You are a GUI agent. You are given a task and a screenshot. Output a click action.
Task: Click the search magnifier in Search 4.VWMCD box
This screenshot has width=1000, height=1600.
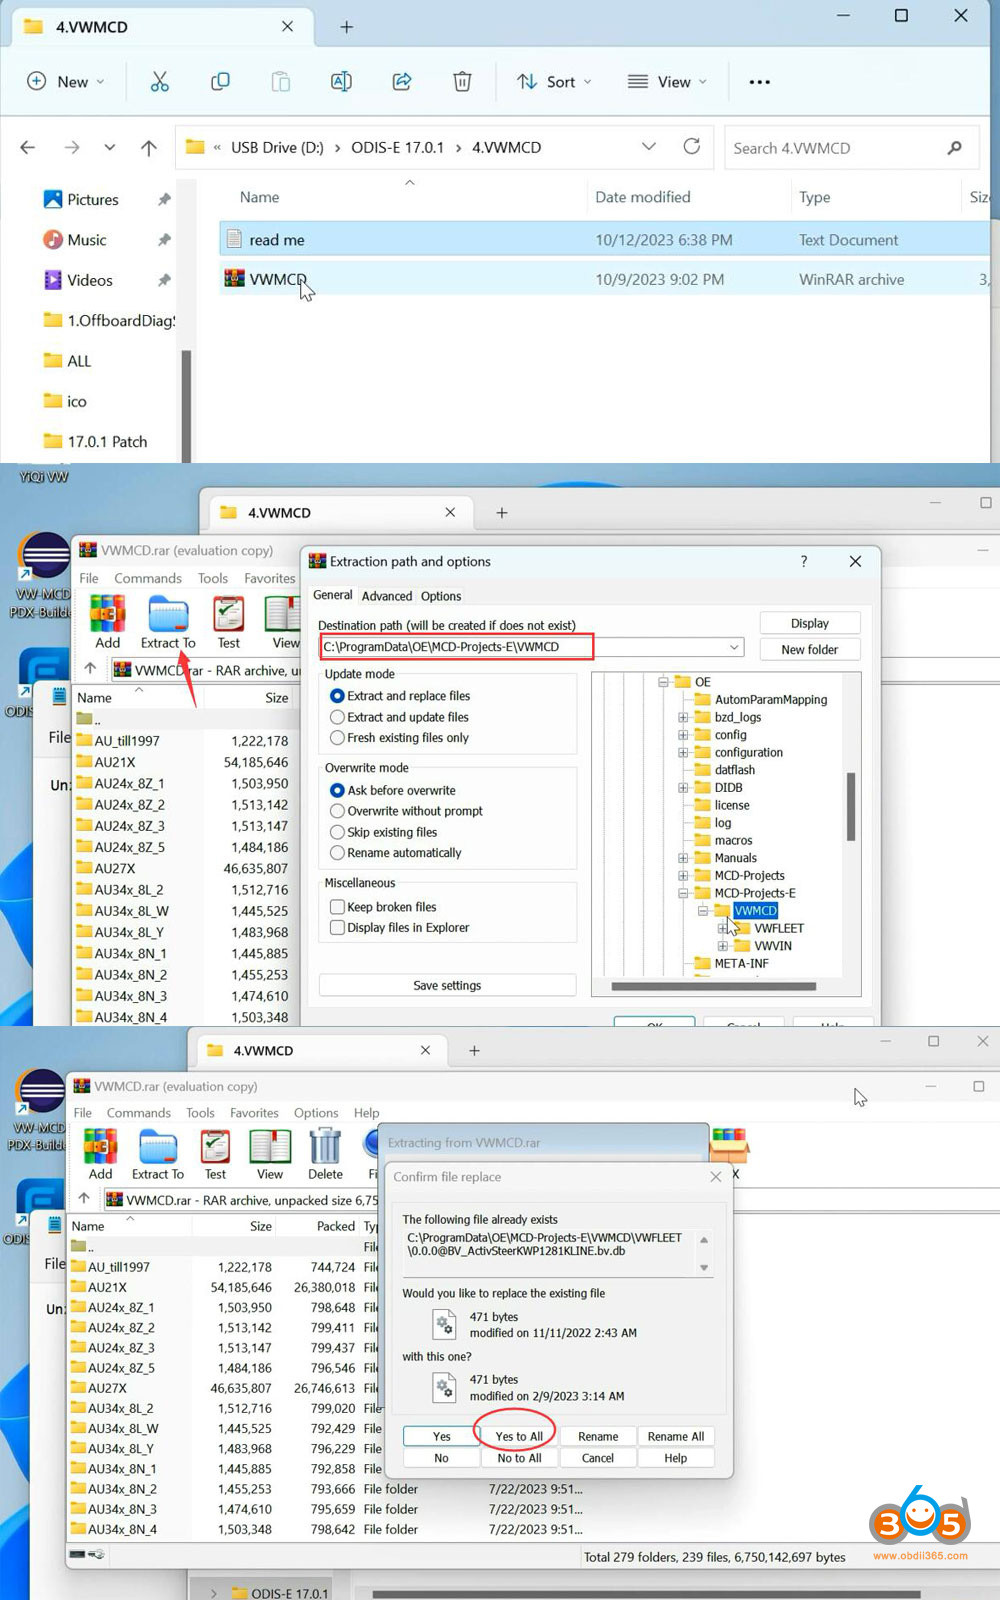click(955, 148)
